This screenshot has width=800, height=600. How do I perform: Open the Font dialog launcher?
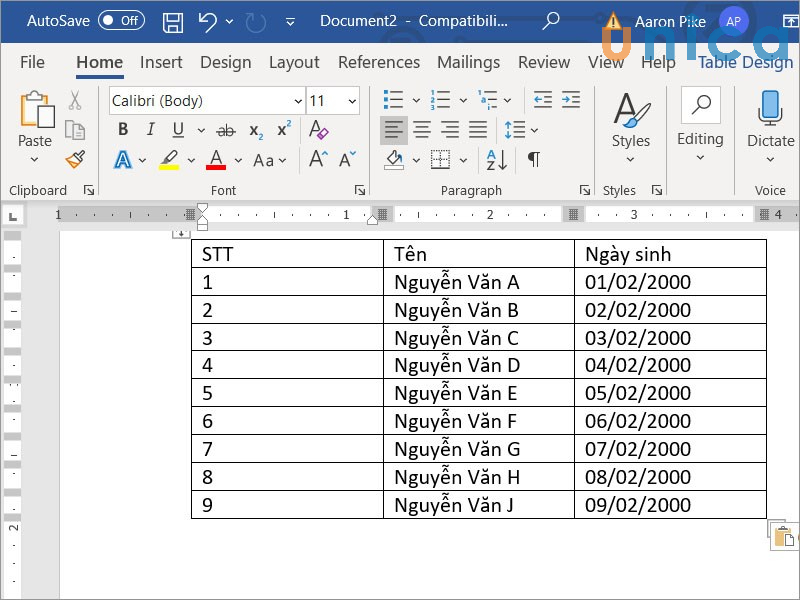360,190
